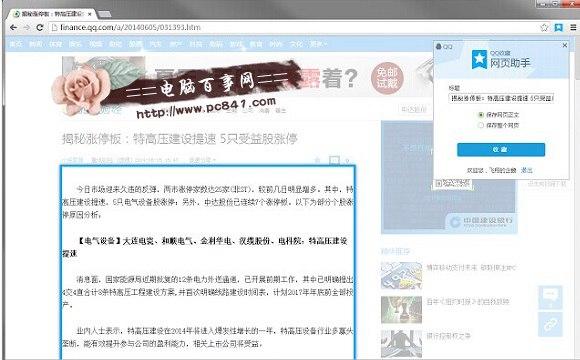Click the first item in the site nav bar

pyautogui.click(x=15, y=44)
